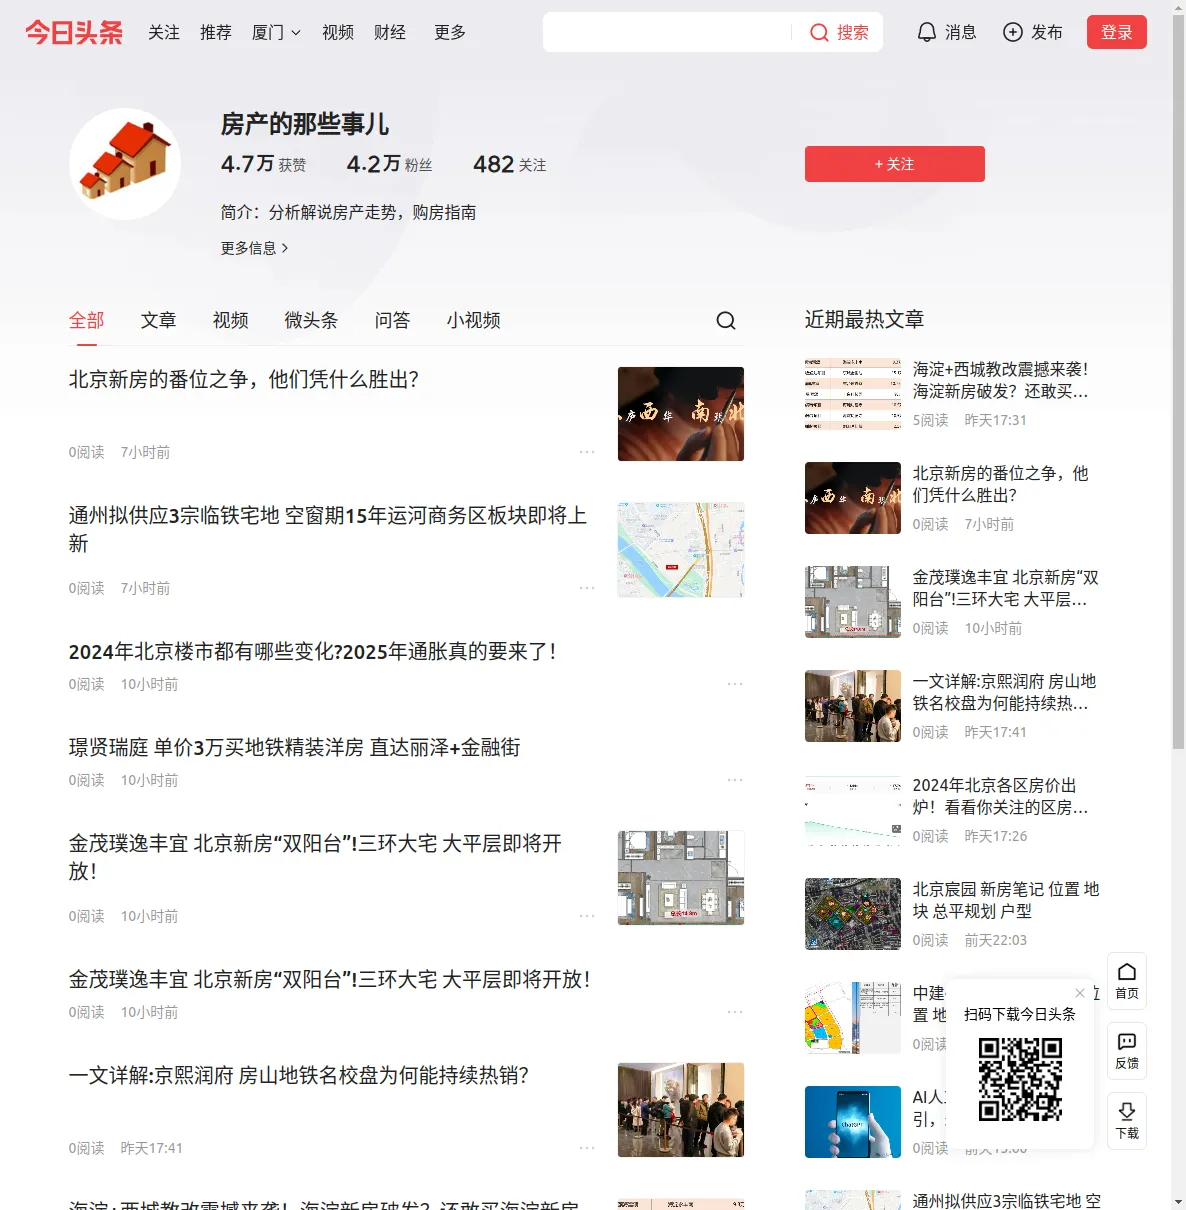The width and height of the screenshot is (1186, 1210).
Task: Open map thumbnail of 通州 article in feed
Action: 681,550
